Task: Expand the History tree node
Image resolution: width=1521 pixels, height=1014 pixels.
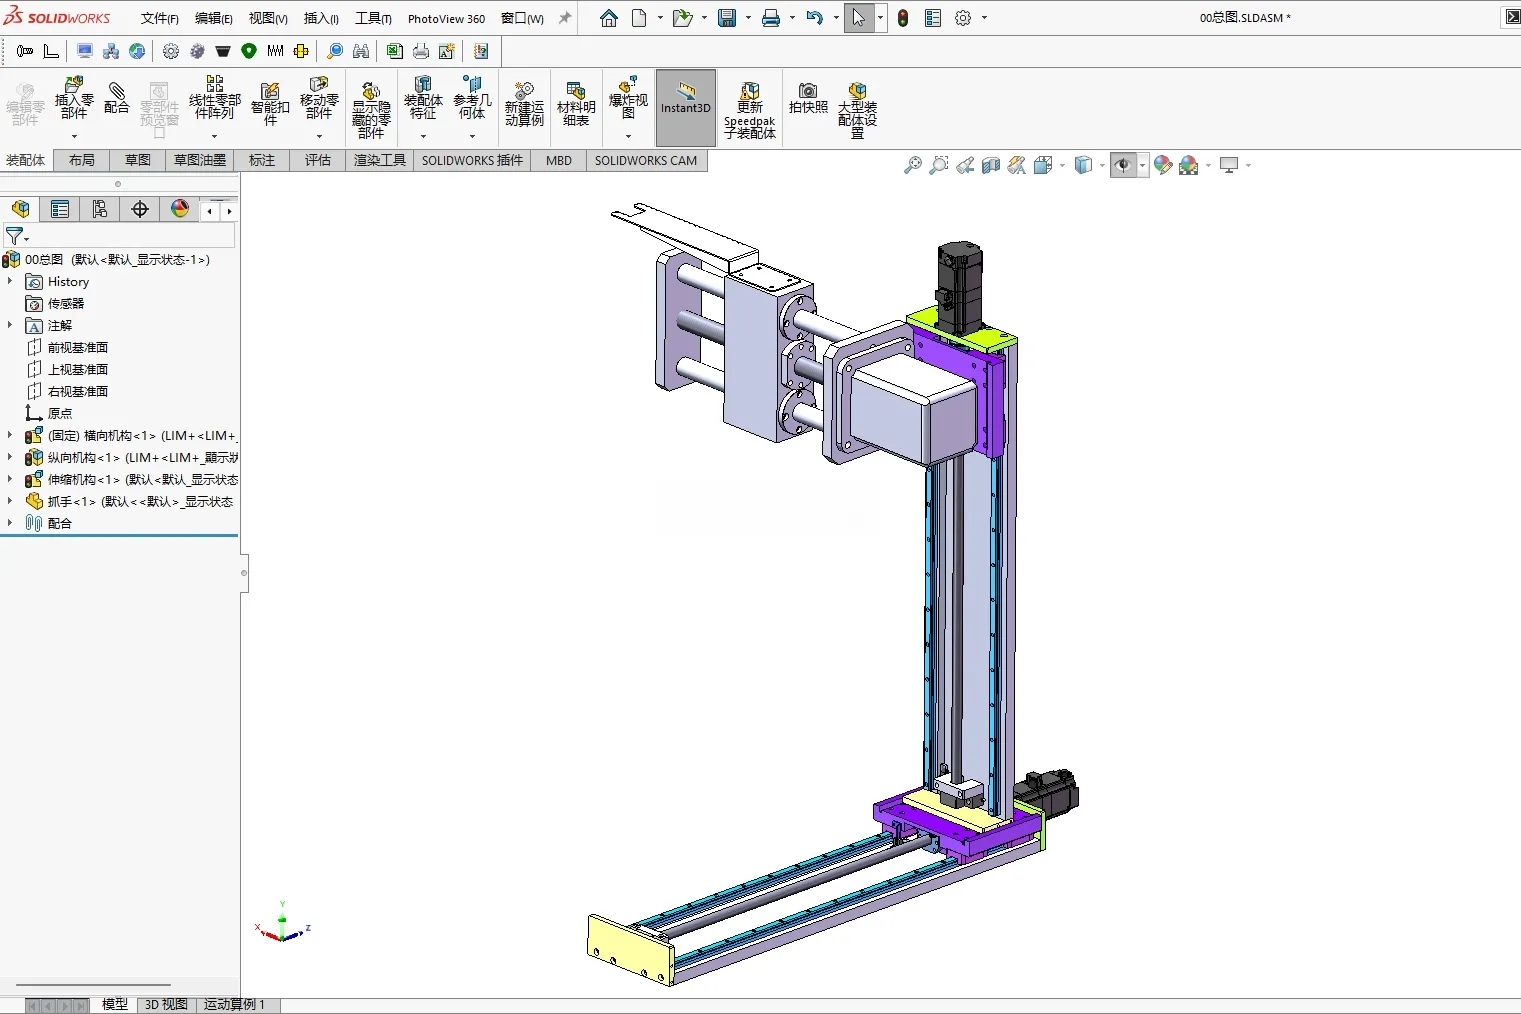Action: (x=10, y=281)
